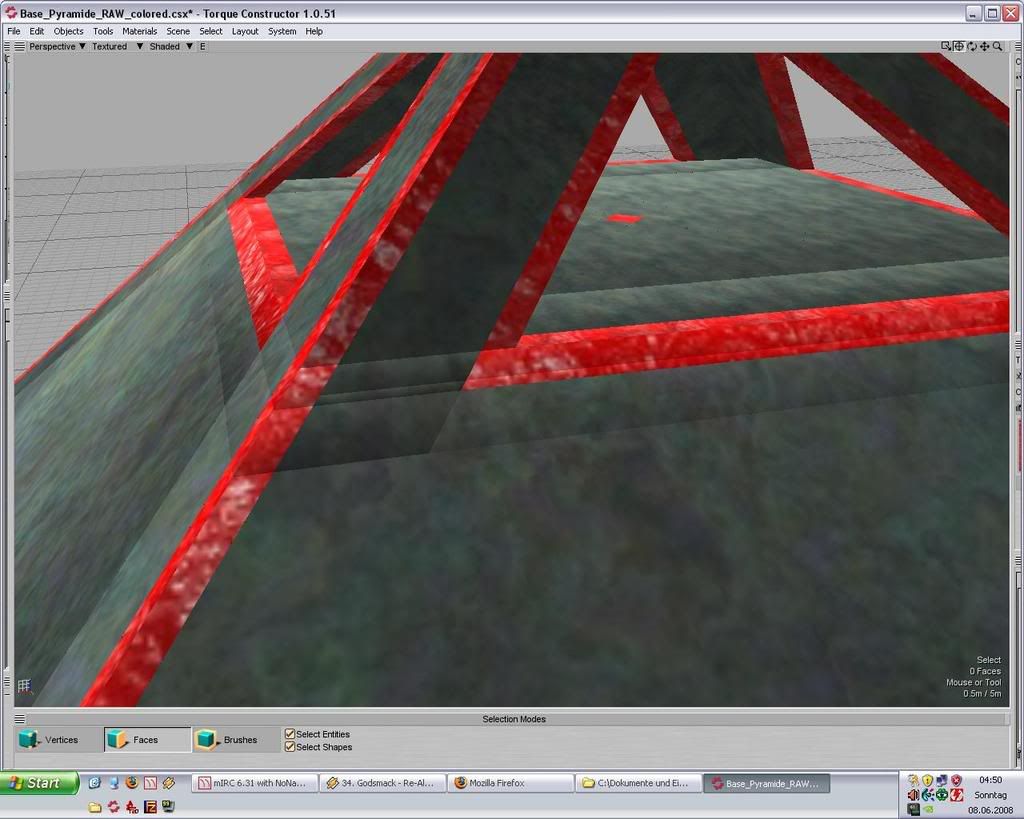The image size is (1024, 819).
Task: Open the Materials menu
Action: (x=139, y=31)
